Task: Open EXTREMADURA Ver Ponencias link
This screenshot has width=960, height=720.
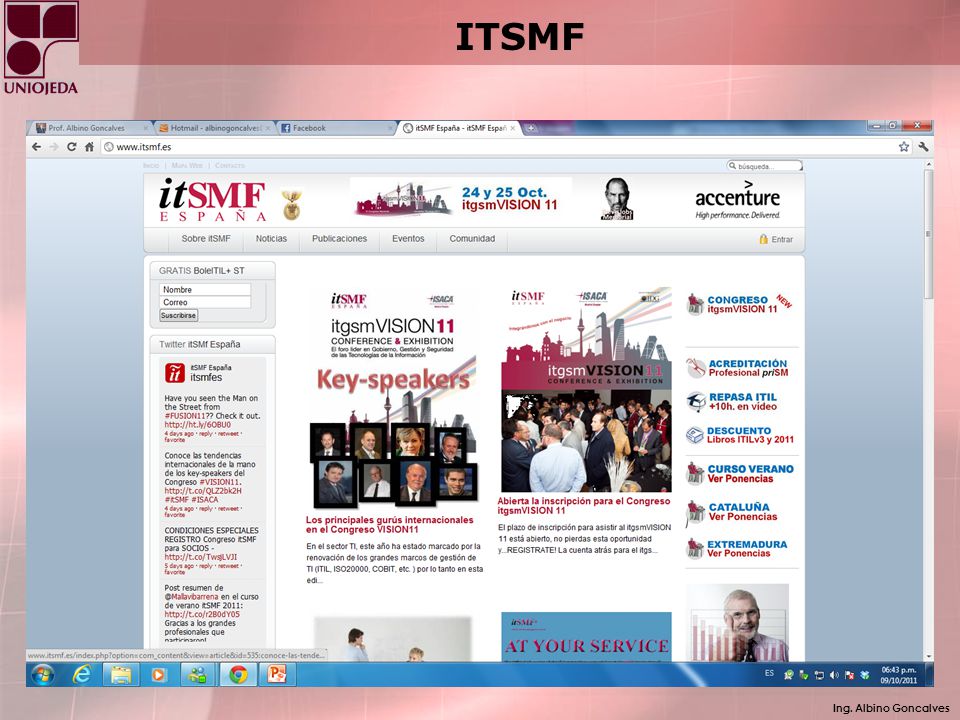Action: click(x=747, y=549)
